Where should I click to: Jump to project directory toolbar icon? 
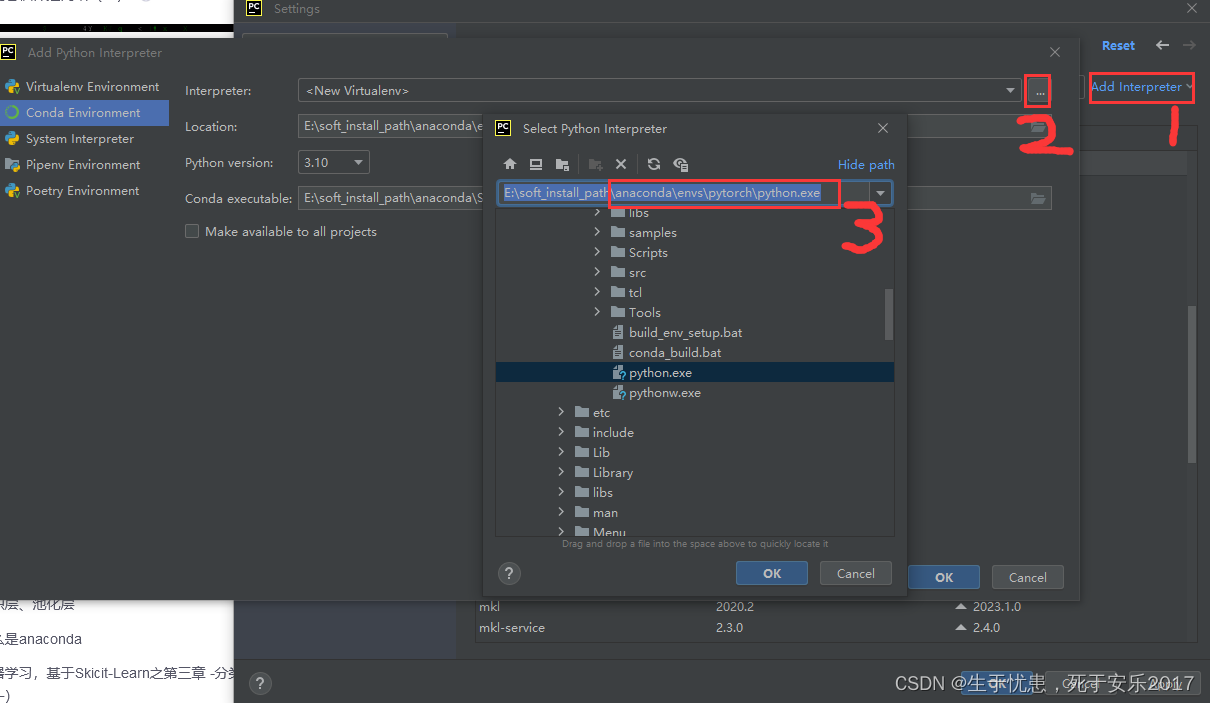pos(562,164)
